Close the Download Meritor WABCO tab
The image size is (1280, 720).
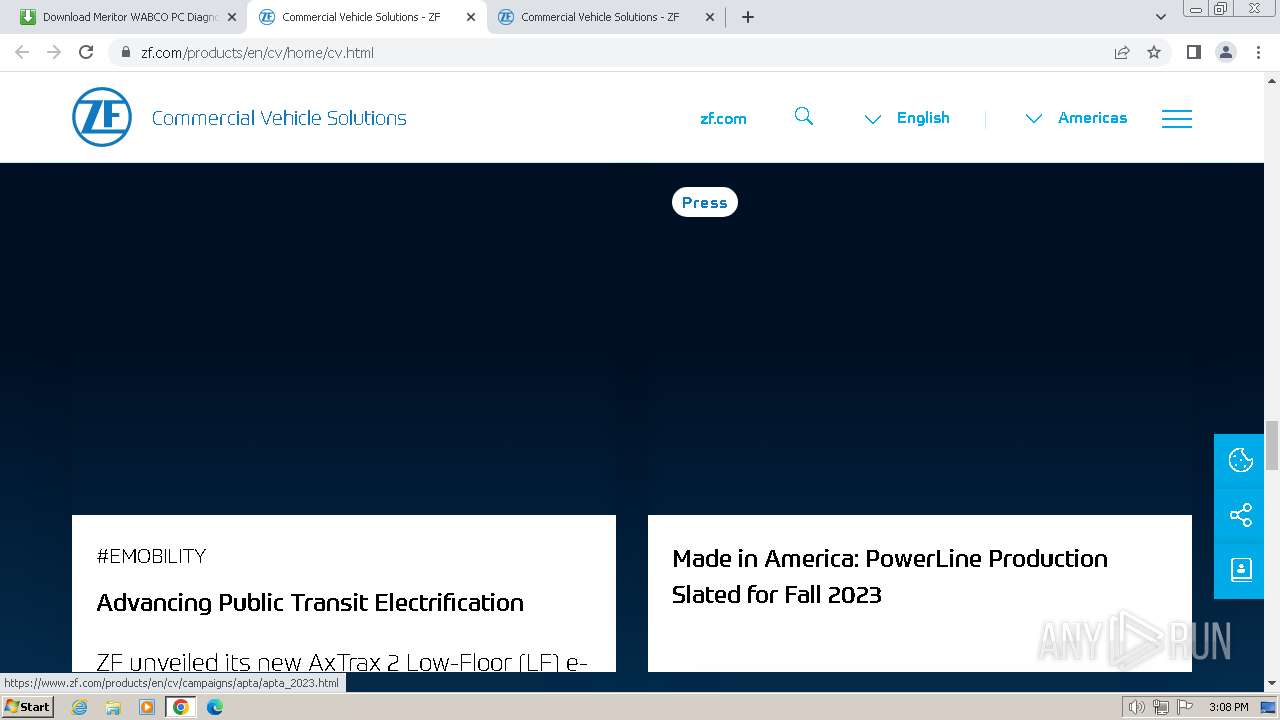point(232,17)
